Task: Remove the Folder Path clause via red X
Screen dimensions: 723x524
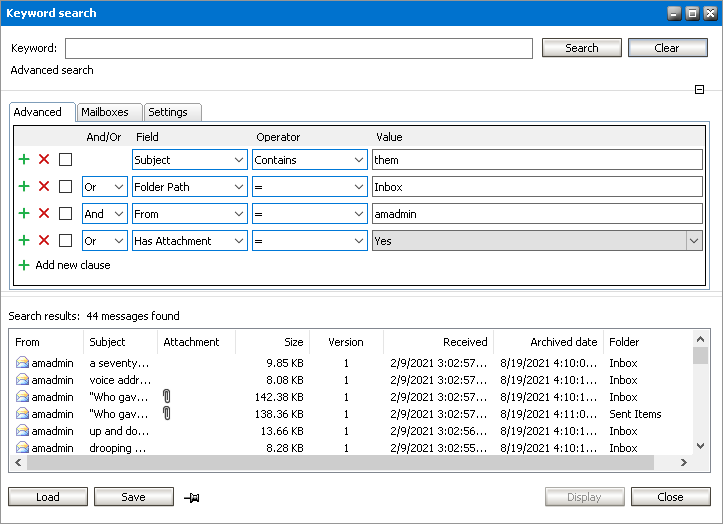Action: pyautogui.click(x=44, y=186)
